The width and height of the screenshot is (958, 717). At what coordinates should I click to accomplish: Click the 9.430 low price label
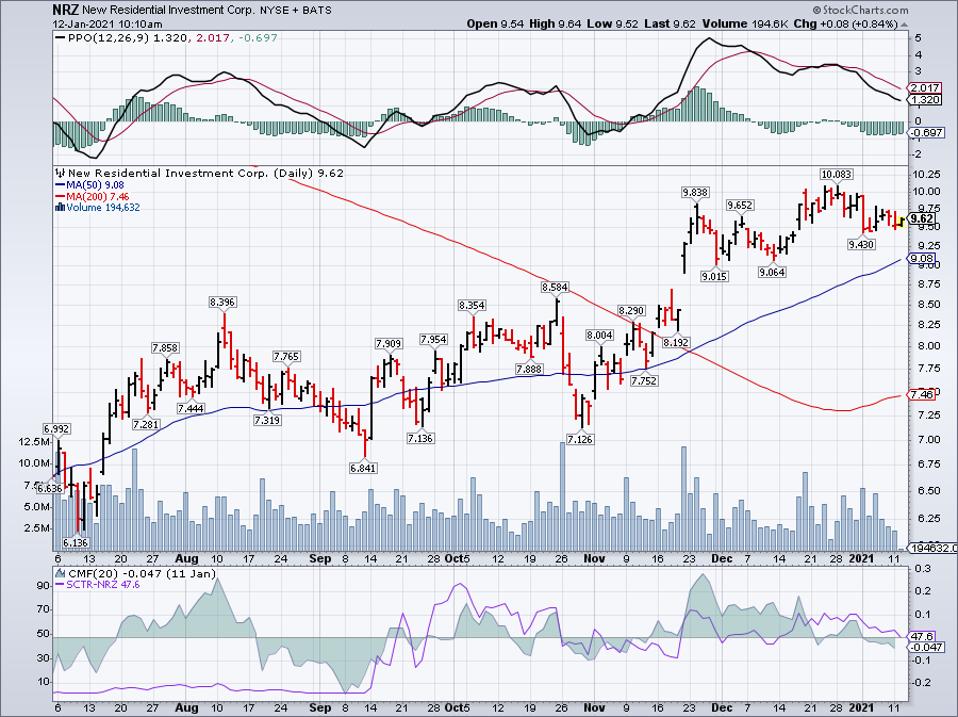pyautogui.click(x=861, y=244)
